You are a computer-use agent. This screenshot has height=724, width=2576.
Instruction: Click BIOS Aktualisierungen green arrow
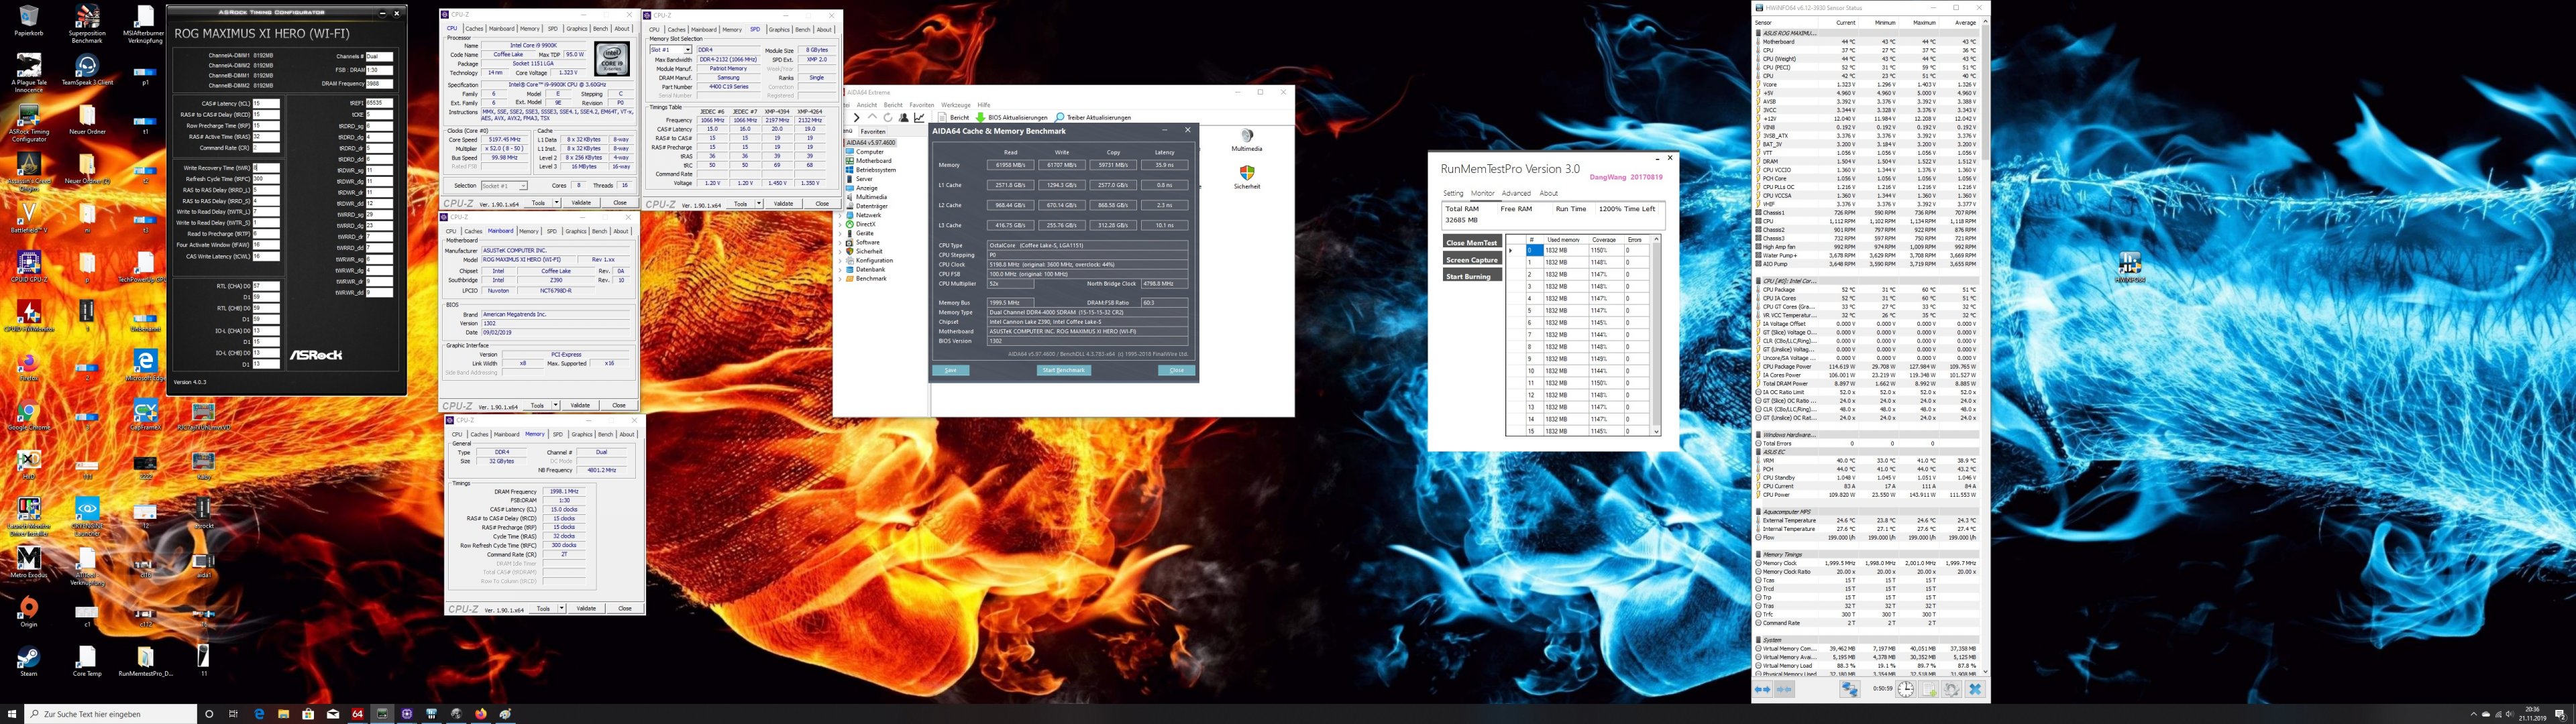[x=980, y=118]
